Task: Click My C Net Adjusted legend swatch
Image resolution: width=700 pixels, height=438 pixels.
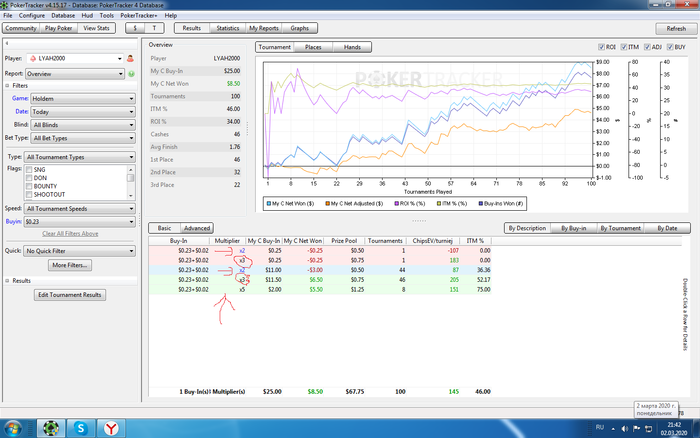Action: coord(327,204)
